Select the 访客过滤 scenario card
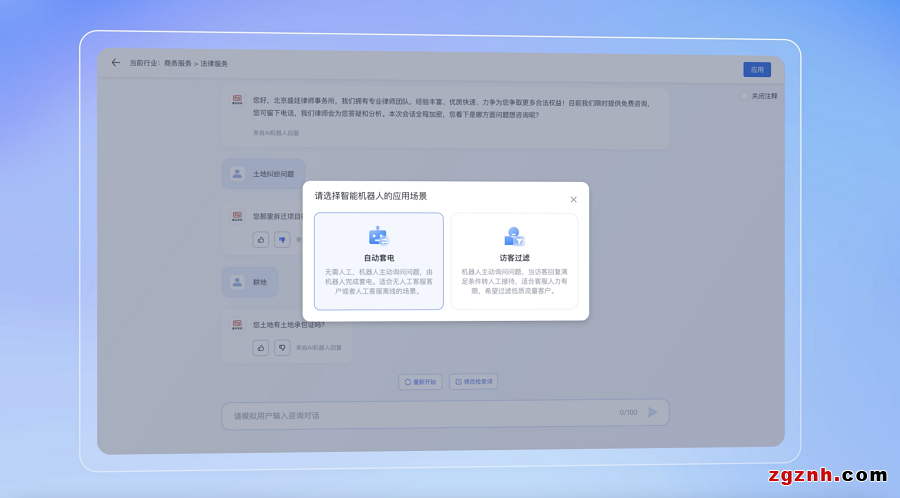The image size is (900, 498). tap(514, 261)
